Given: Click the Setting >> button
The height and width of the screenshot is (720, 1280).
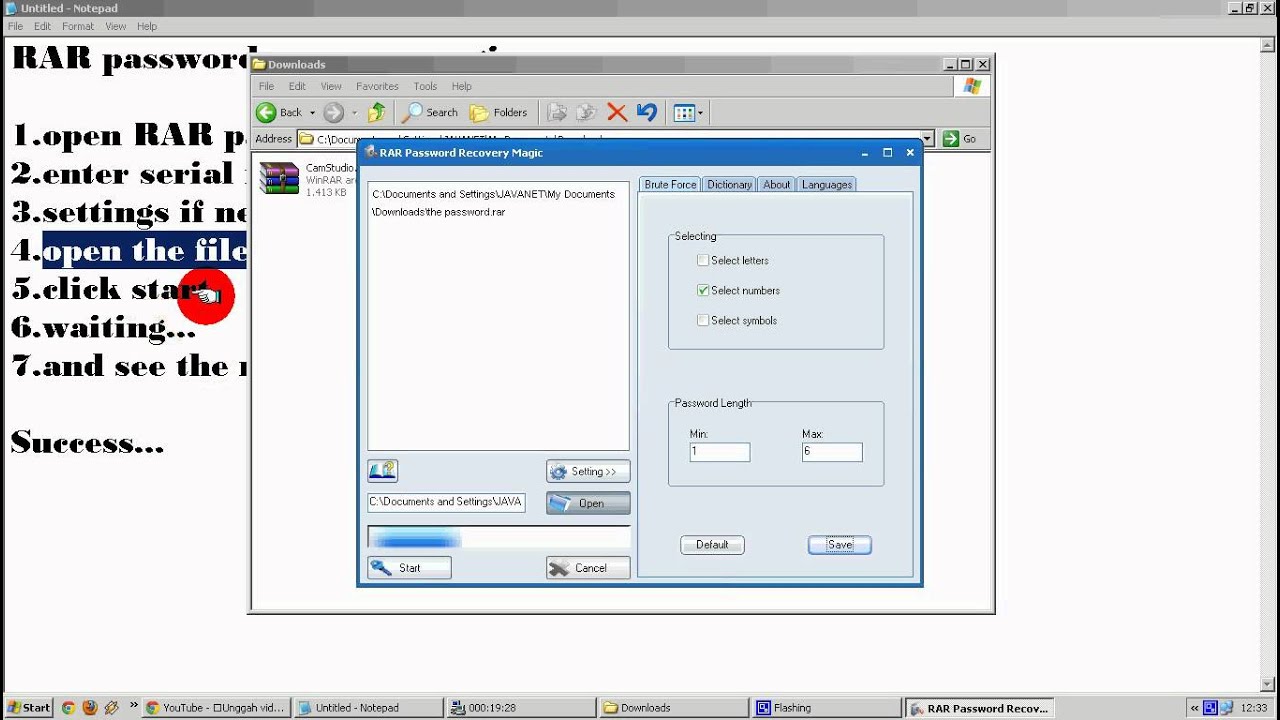Looking at the screenshot, I should 588,471.
